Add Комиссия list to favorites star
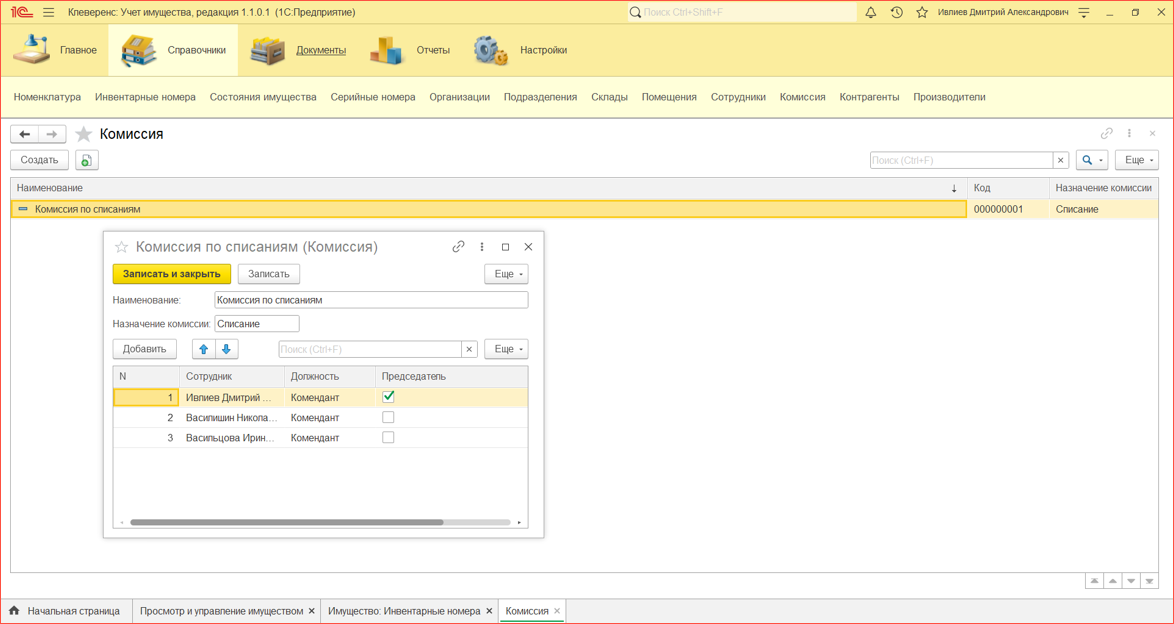 84,134
